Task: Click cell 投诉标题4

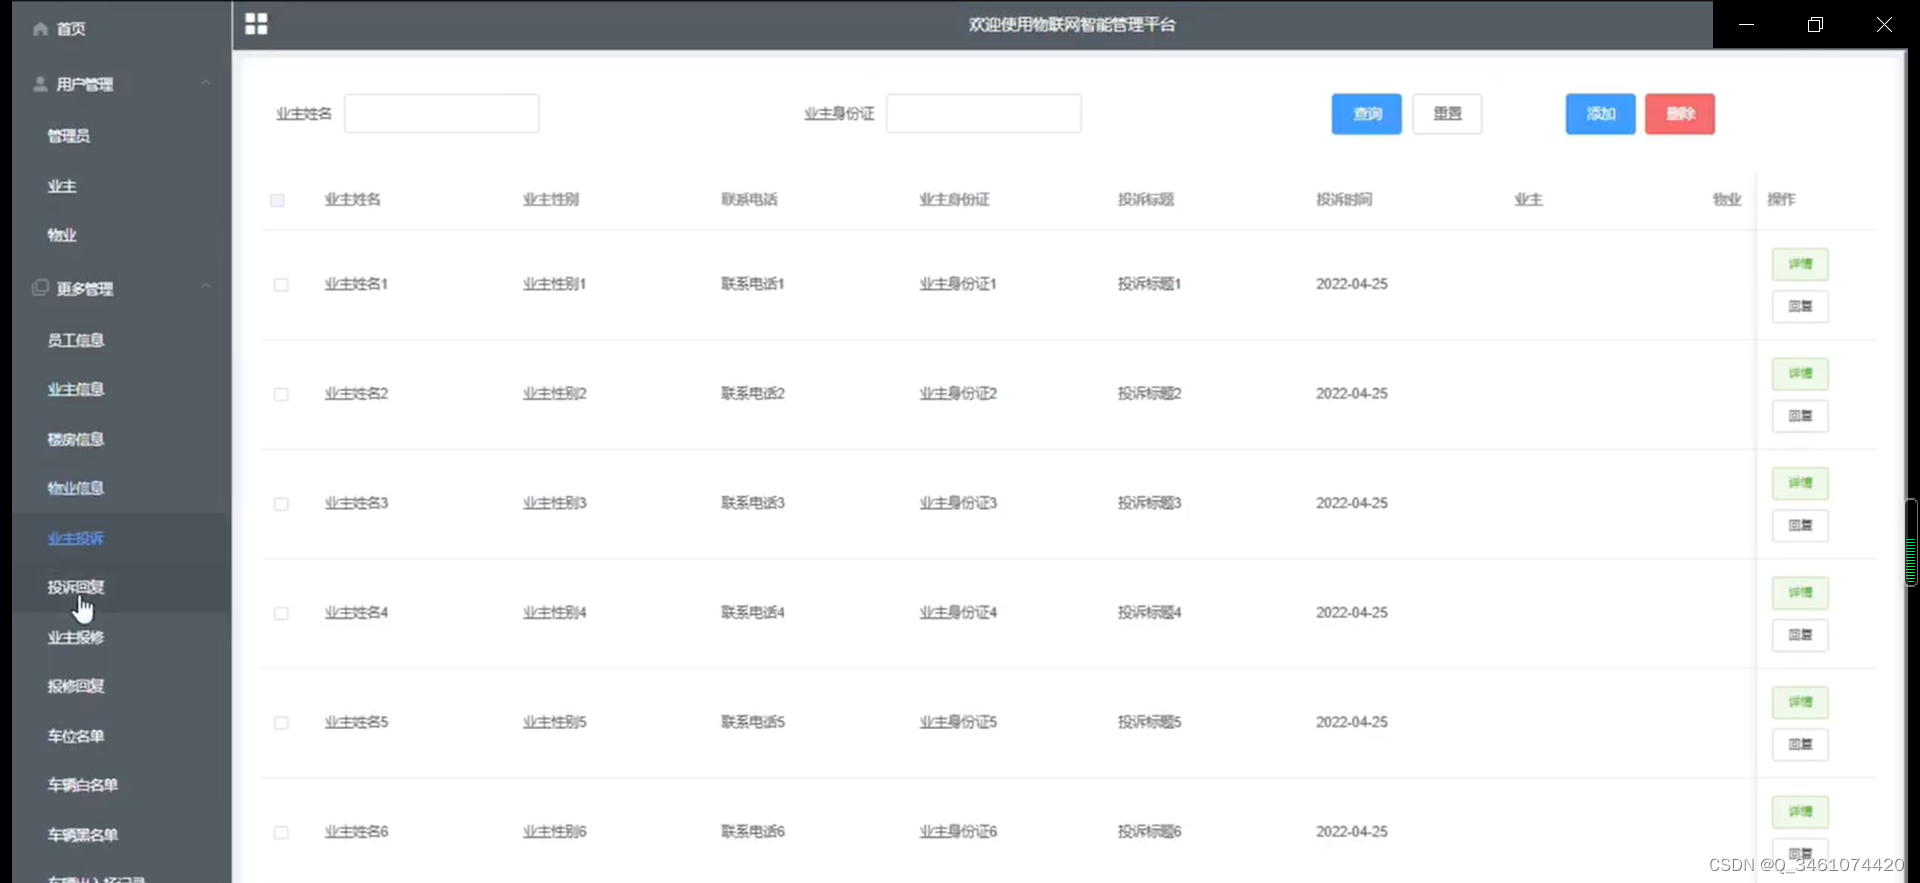Action: (x=1150, y=613)
